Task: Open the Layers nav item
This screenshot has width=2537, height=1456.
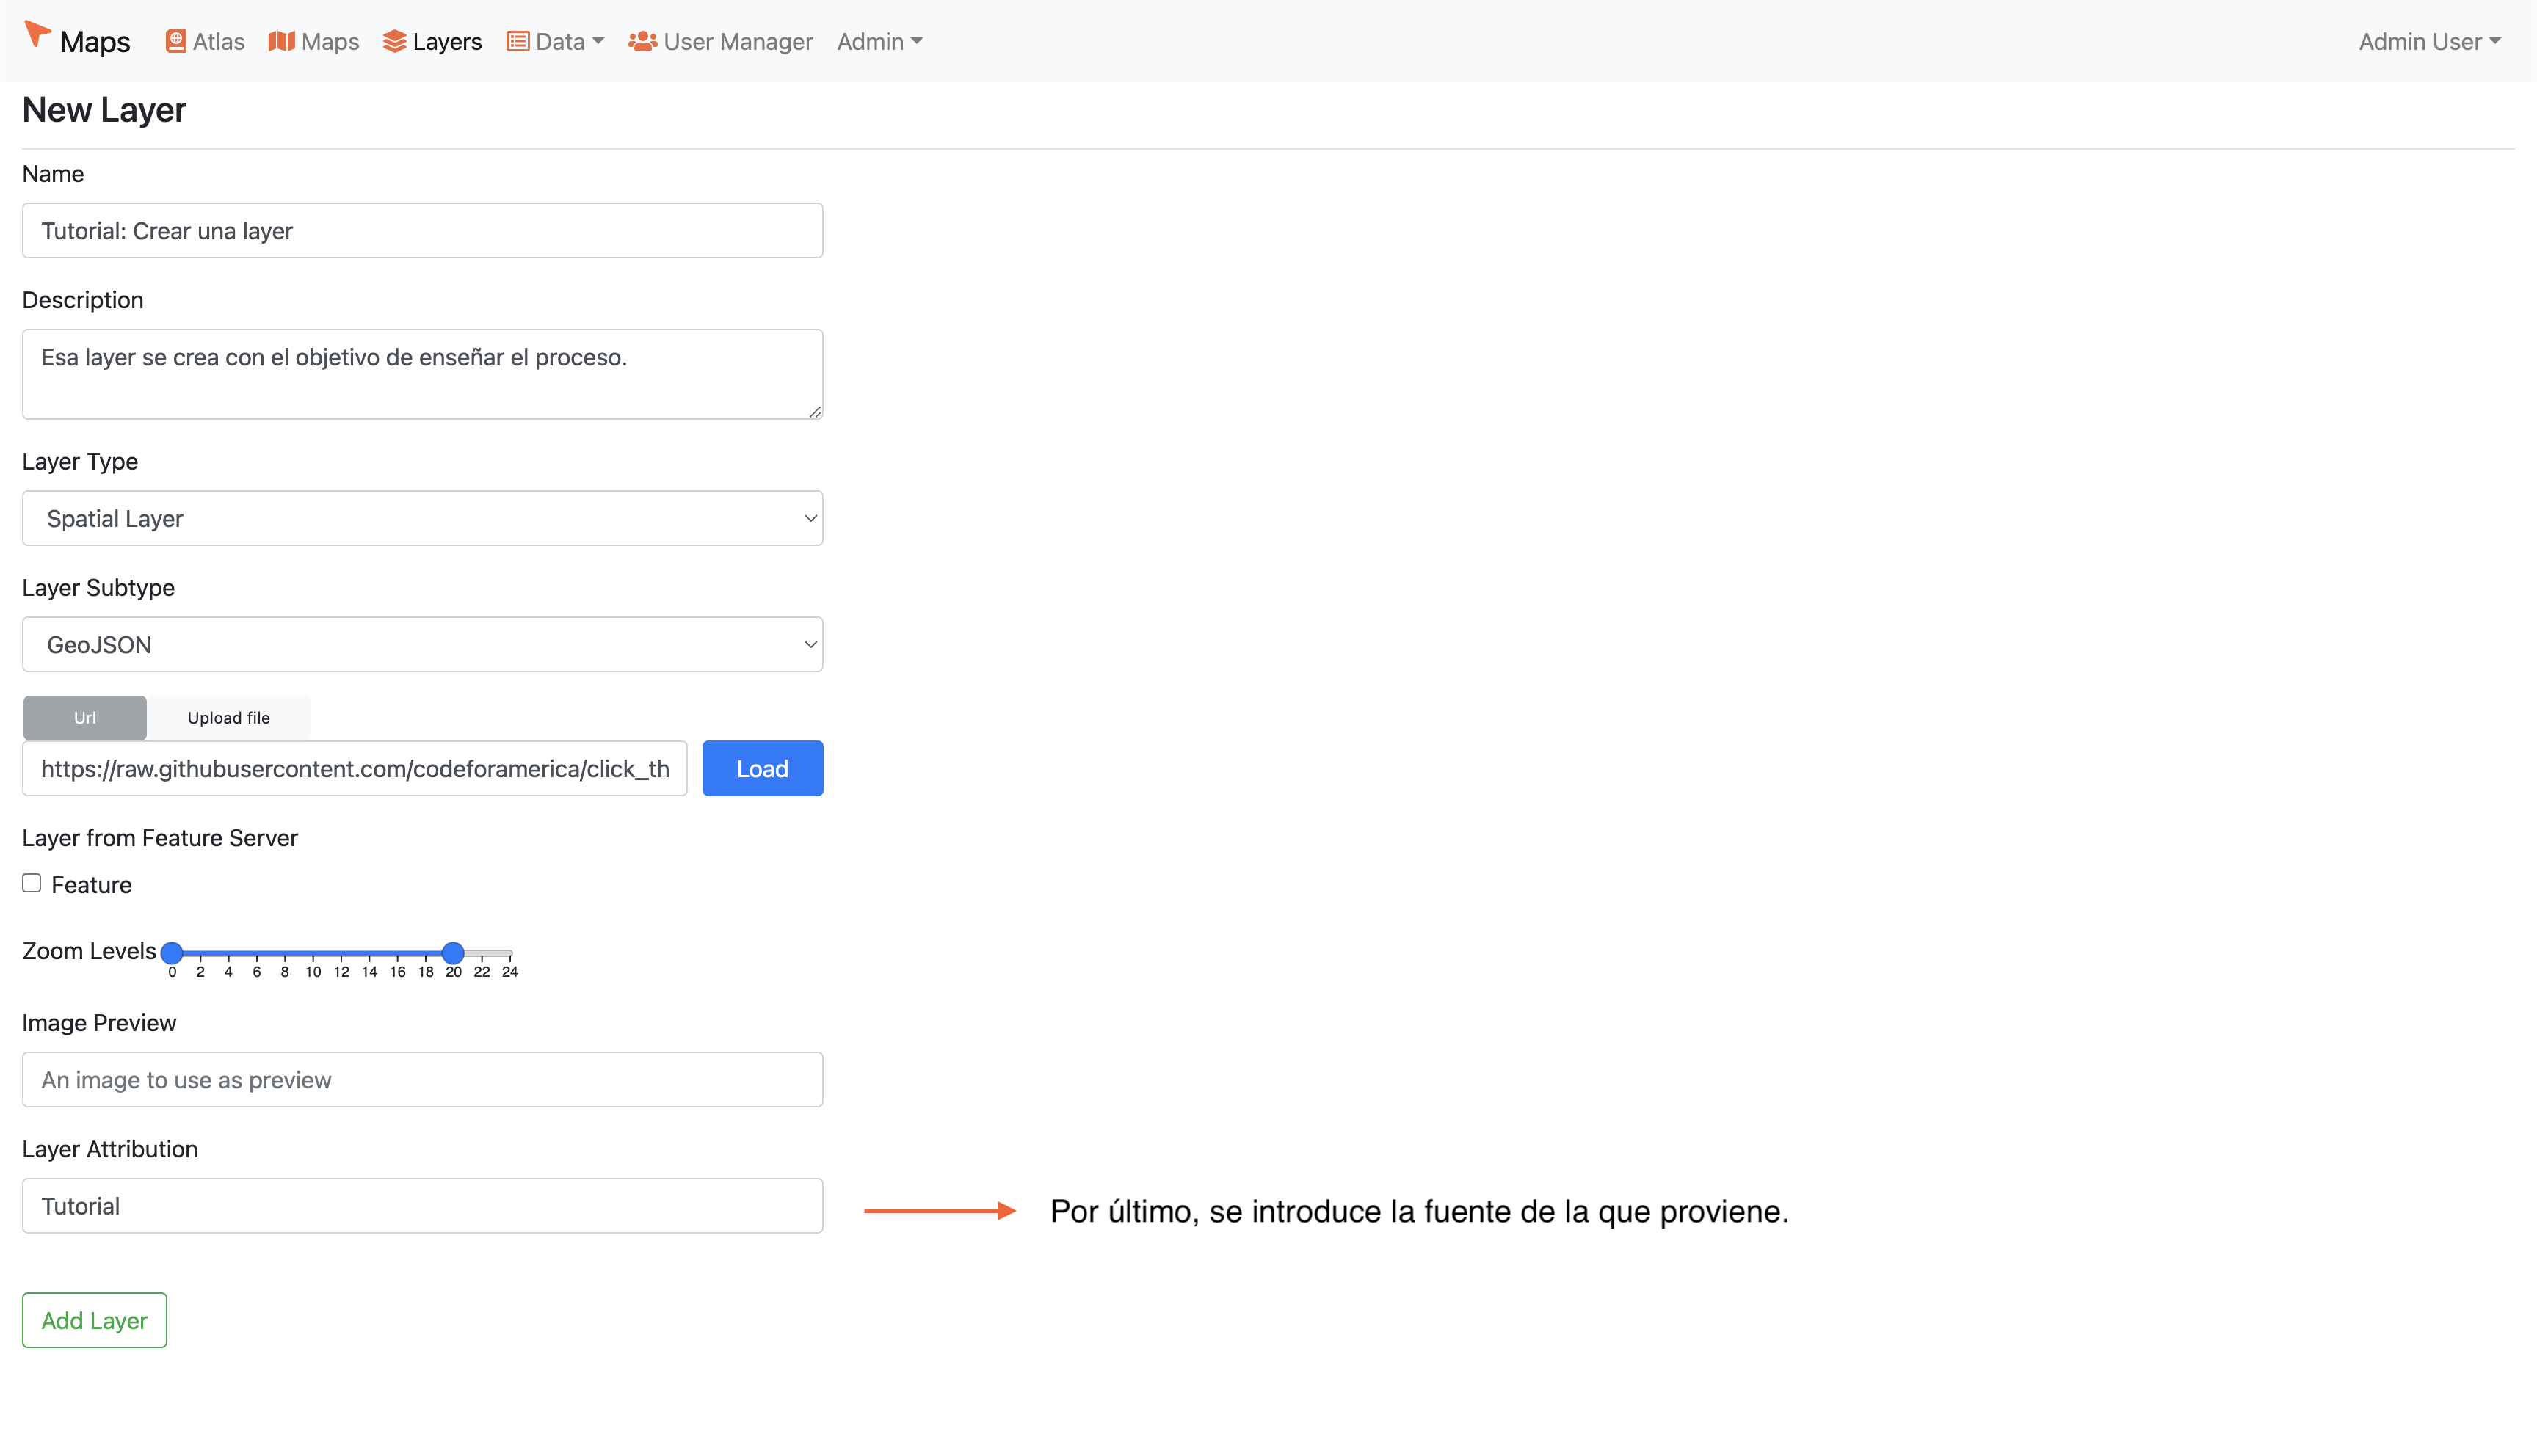Action: coord(432,41)
